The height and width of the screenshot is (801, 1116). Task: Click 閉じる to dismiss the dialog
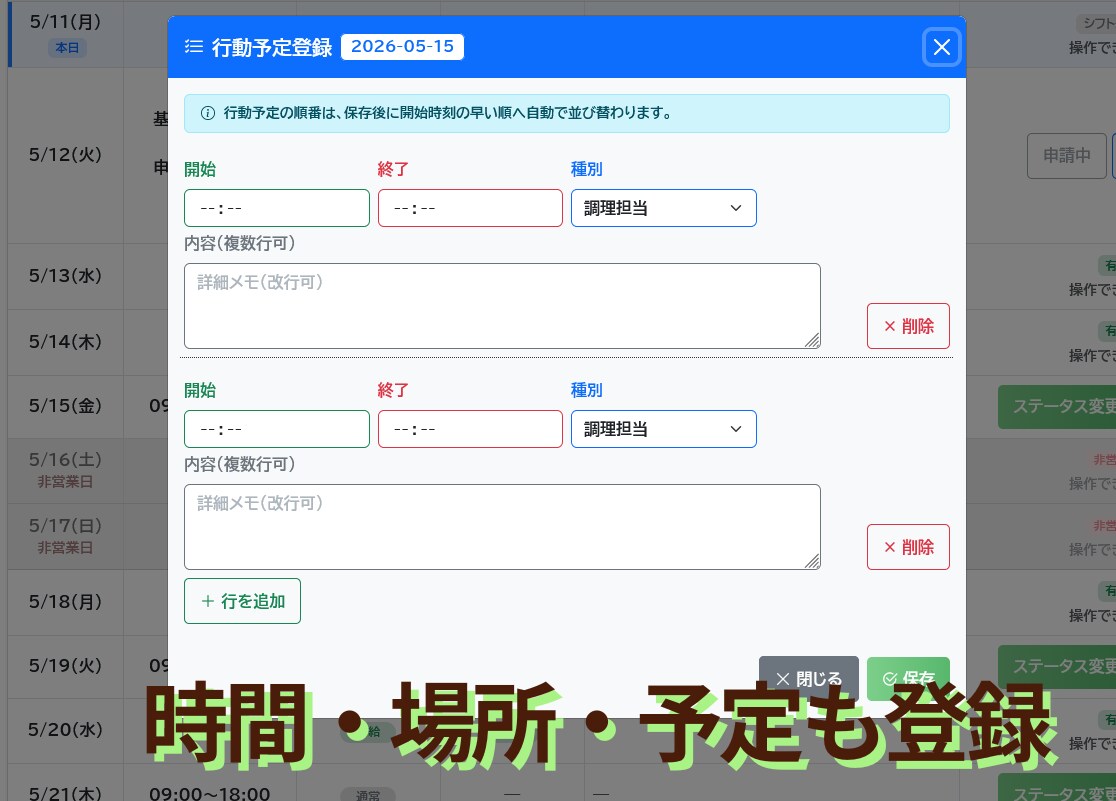[809, 679]
